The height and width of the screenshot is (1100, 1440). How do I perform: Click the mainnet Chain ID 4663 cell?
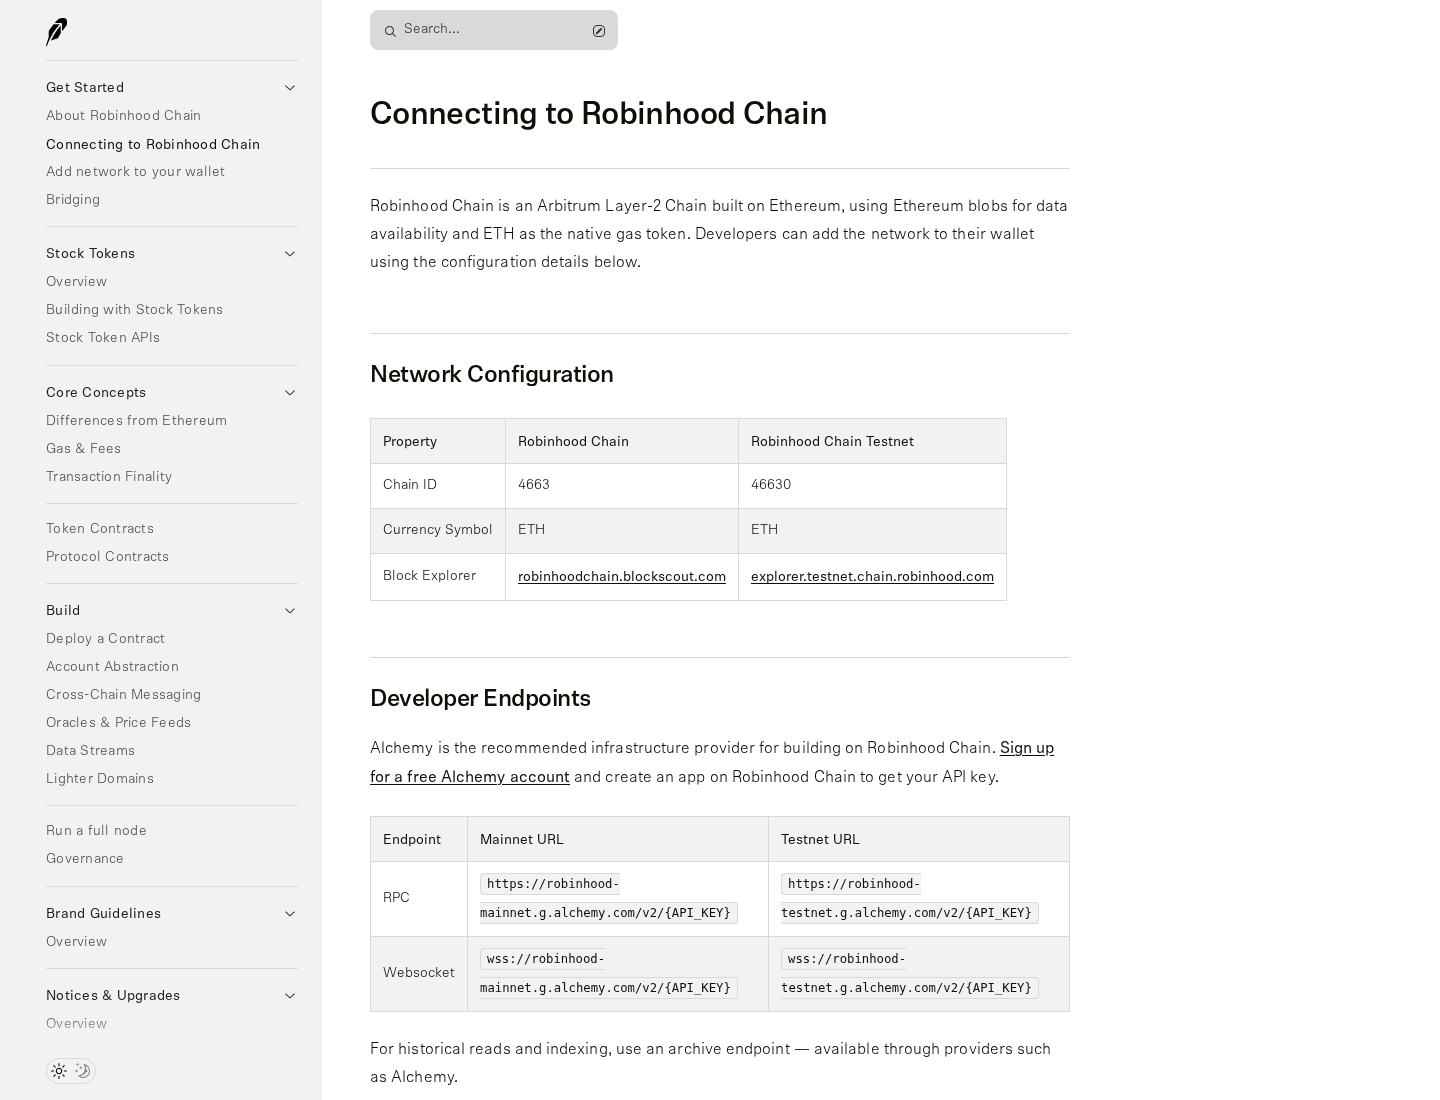click(x=621, y=485)
